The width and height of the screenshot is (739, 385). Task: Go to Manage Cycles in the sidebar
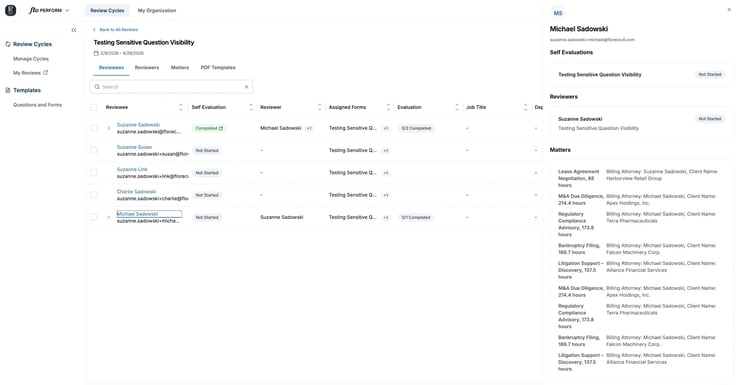click(31, 59)
